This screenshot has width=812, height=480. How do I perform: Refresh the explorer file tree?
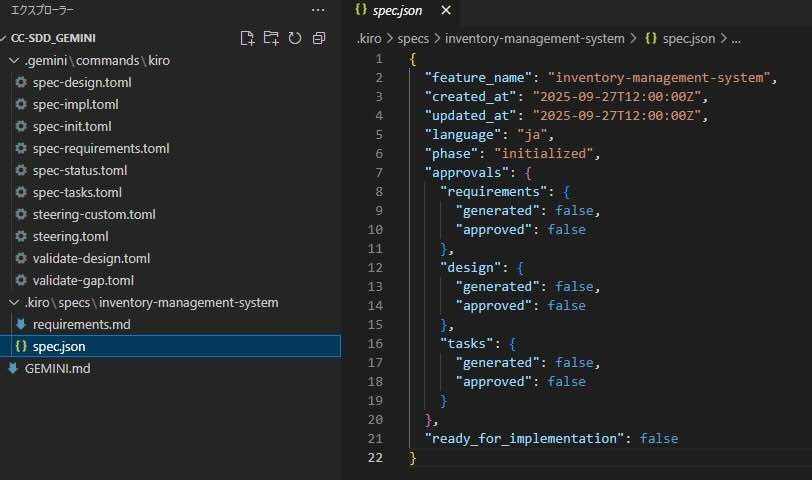pyautogui.click(x=294, y=38)
